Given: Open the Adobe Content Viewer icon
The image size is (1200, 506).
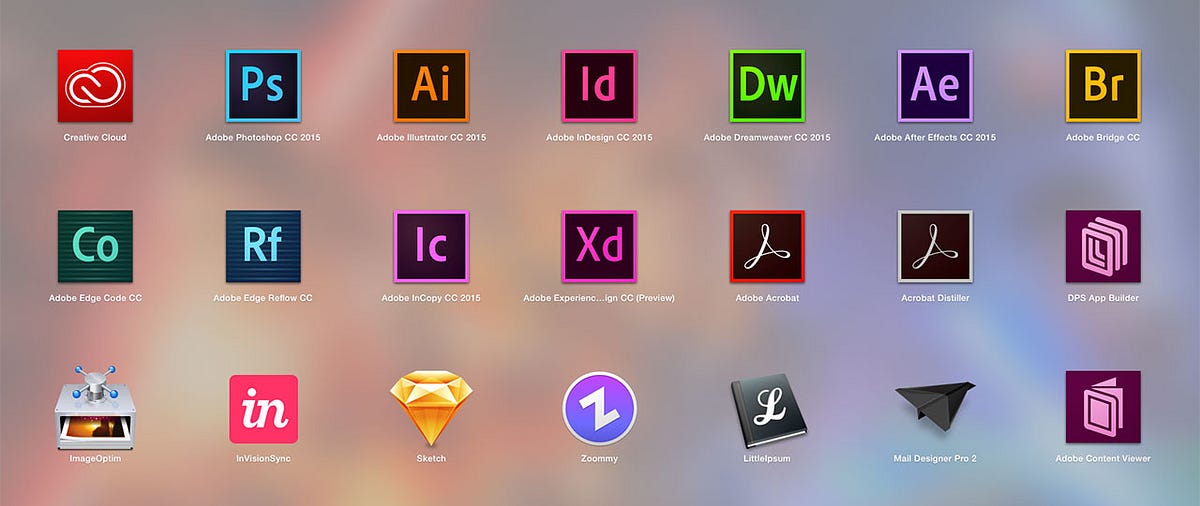Looking at the screenshot, I should click(x=1103, y=408).
